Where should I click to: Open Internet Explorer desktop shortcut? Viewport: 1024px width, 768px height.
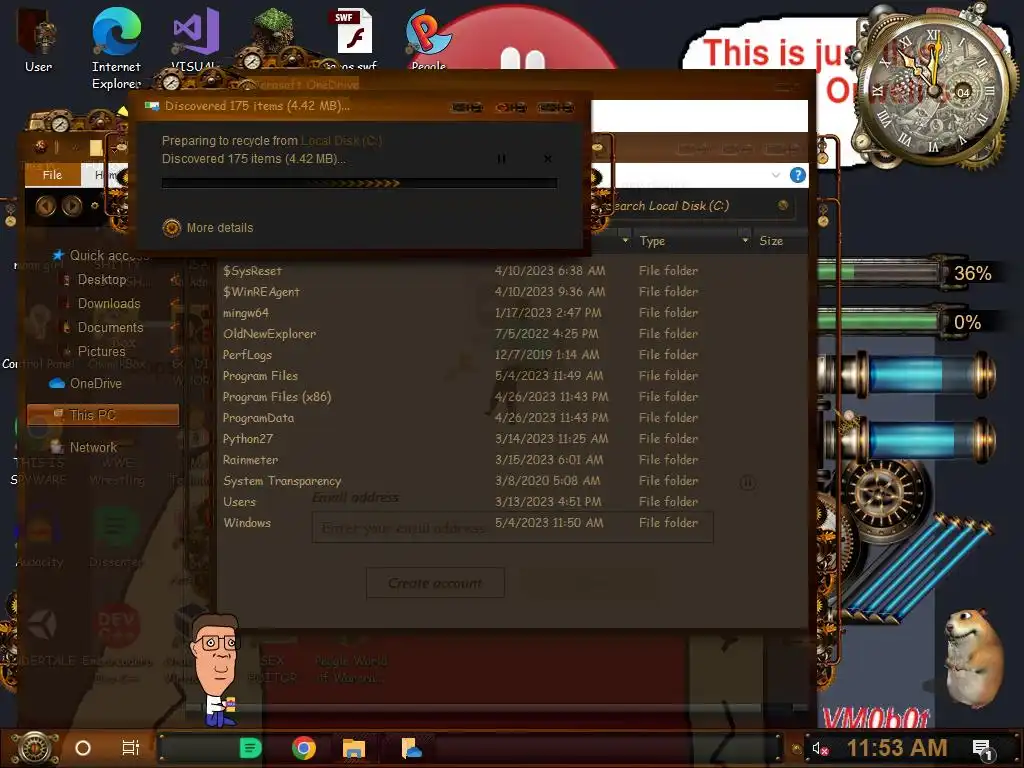pyautogui.click(x=116, y=49)
